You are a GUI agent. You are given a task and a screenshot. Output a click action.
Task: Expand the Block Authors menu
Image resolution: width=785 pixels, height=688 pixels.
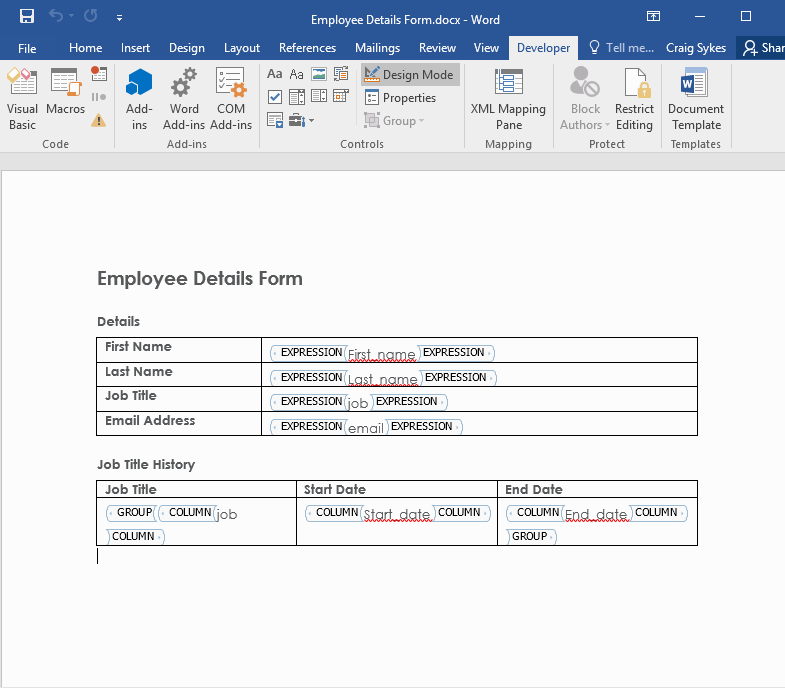pos(585,99)
